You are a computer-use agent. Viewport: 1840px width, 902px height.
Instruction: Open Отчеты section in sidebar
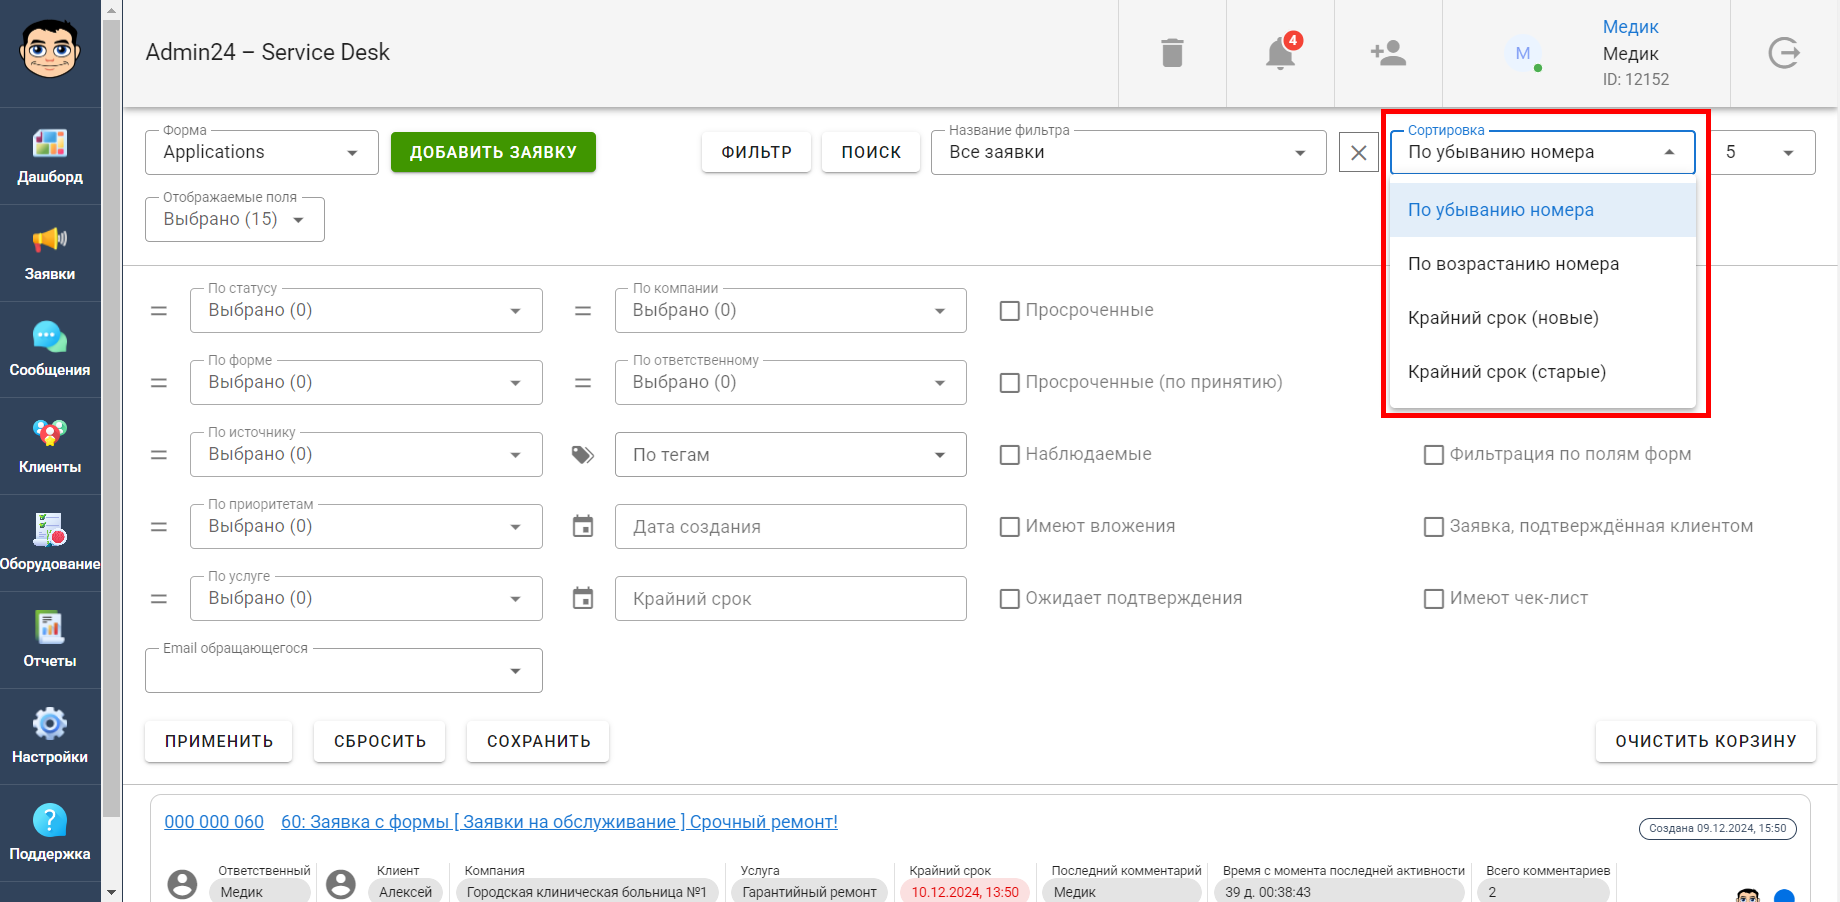click(x=50, y=641)
